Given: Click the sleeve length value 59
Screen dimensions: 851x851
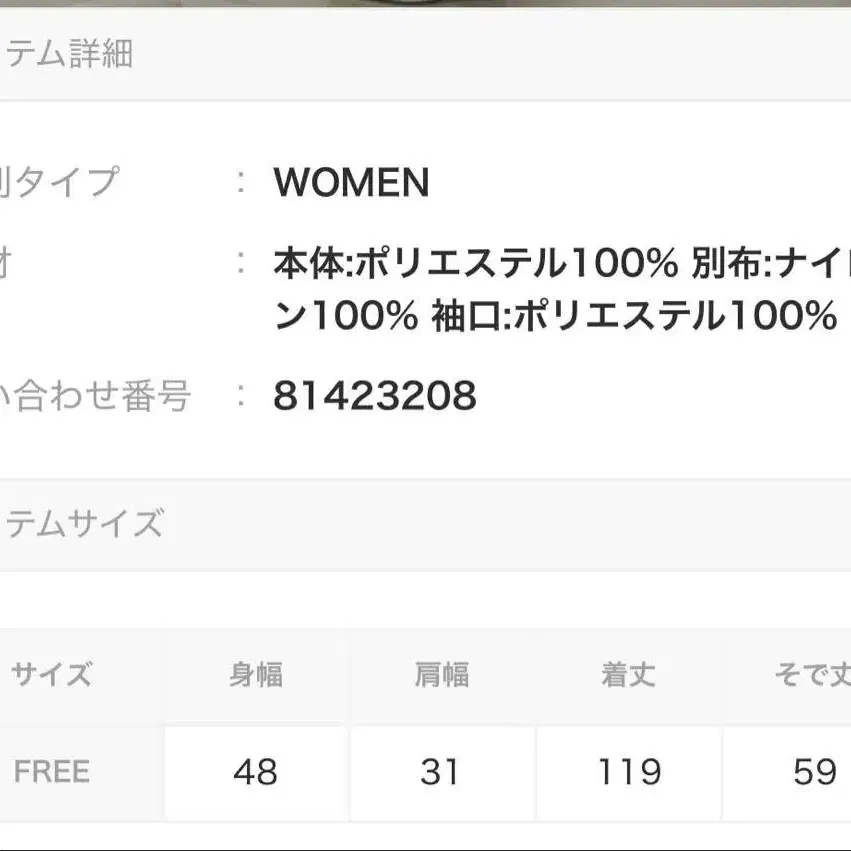Looking at the screenshot, I should [814, 772].
